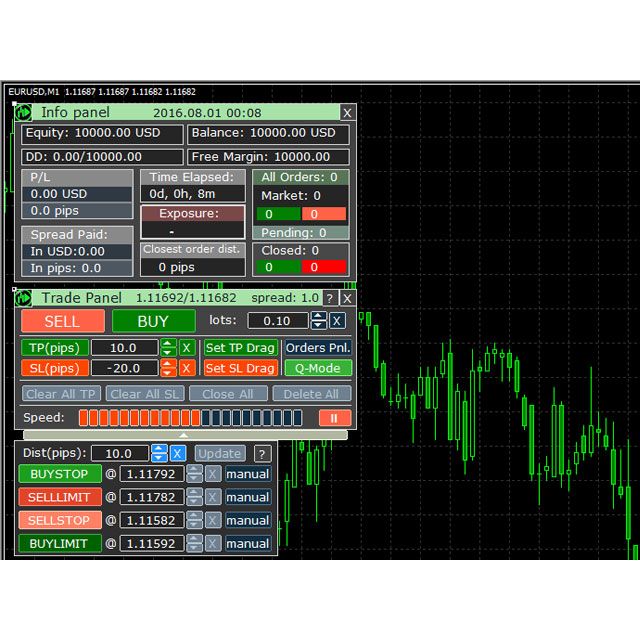Clear TP value with green X
The height and width of the screenshot is (640, 640).
(x=187, y=348)
